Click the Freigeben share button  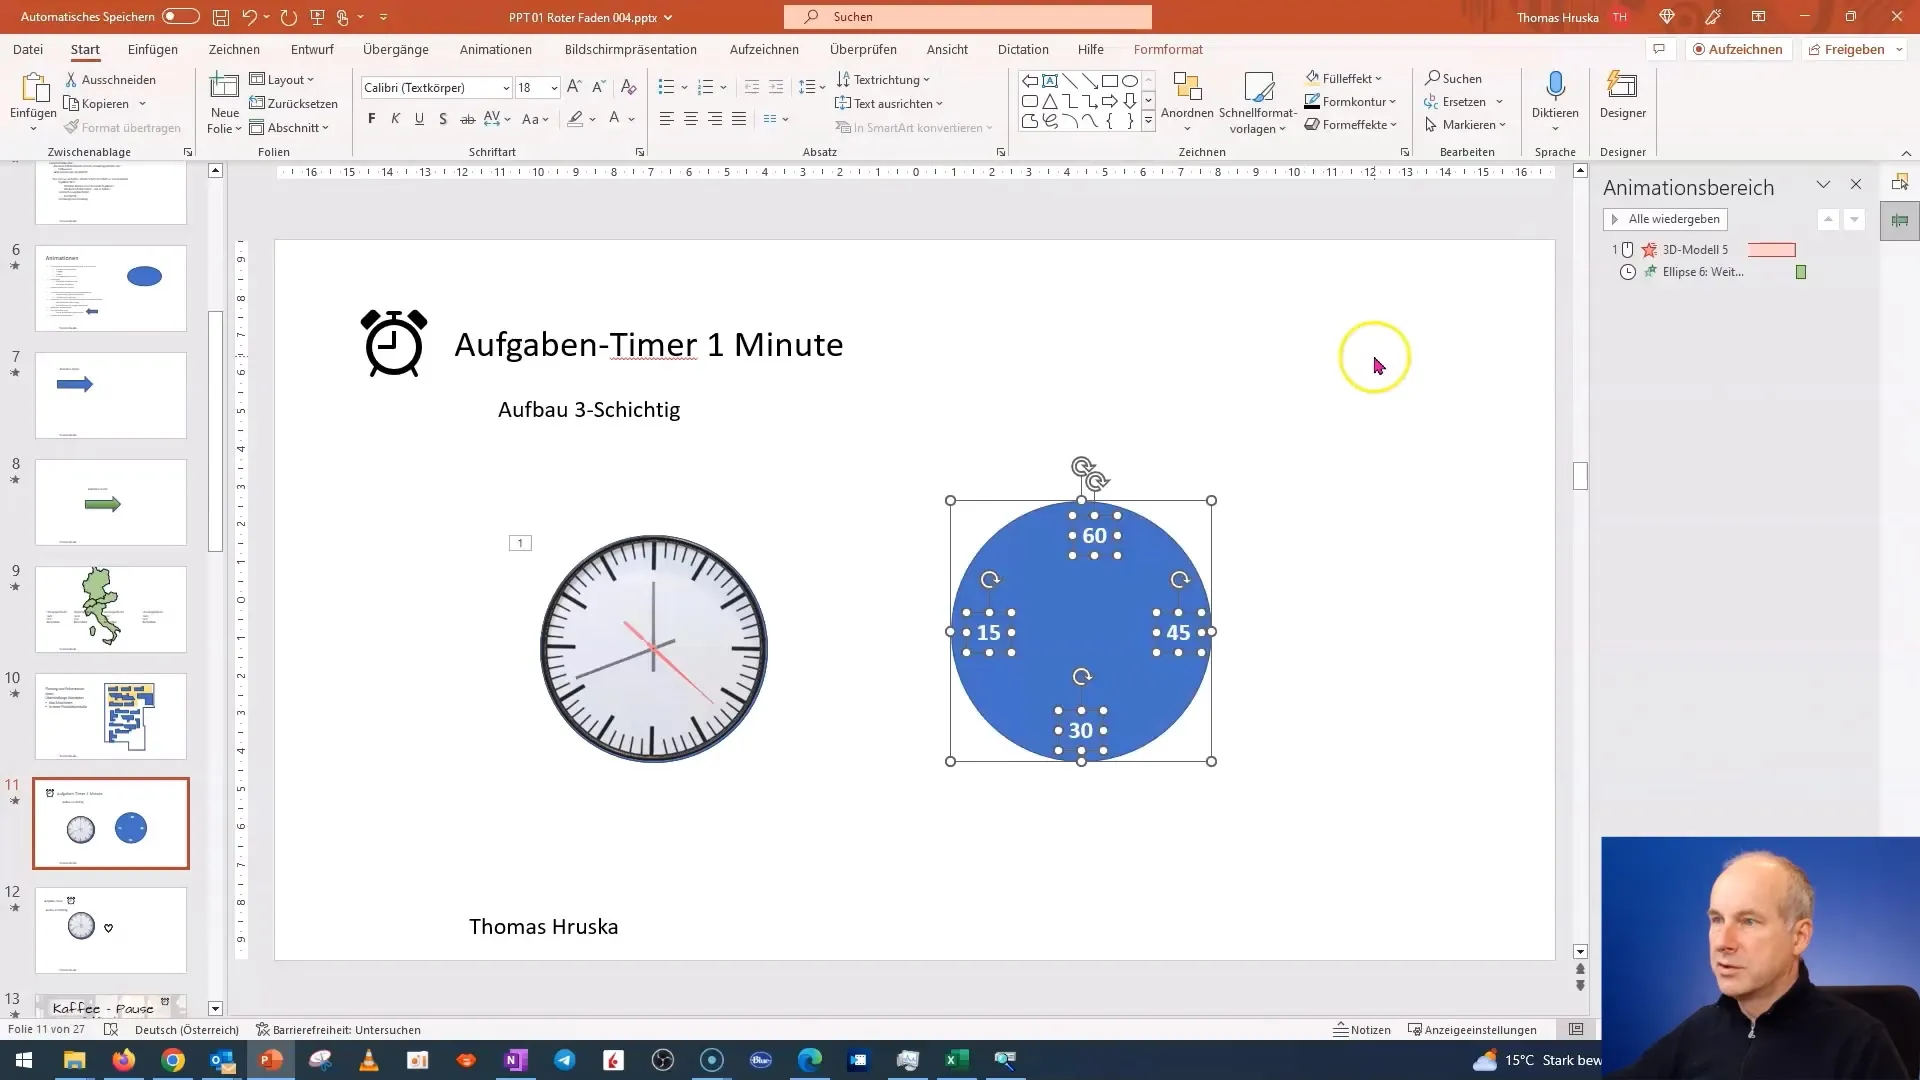(x=1854, y=49)
